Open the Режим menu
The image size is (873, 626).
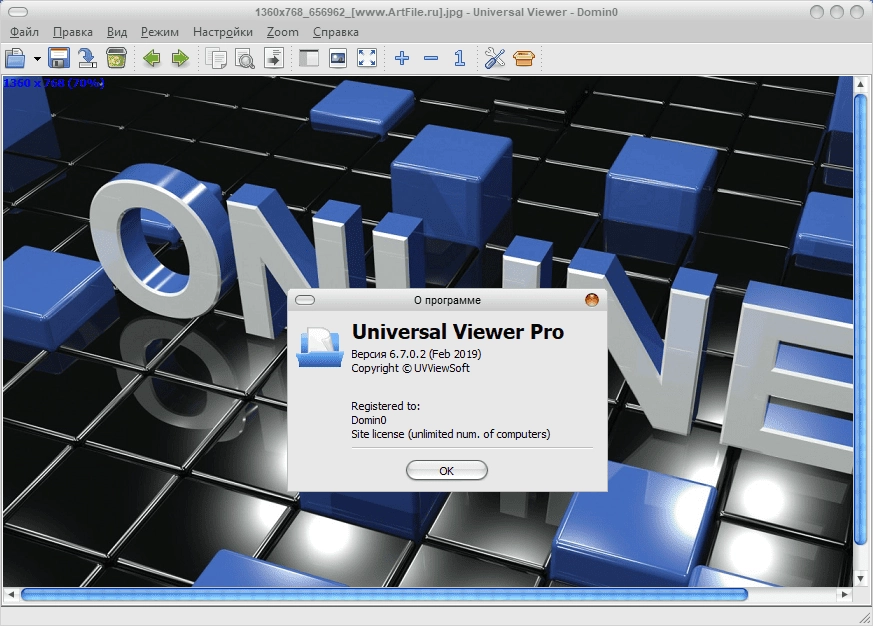click(x=160, y=32)
